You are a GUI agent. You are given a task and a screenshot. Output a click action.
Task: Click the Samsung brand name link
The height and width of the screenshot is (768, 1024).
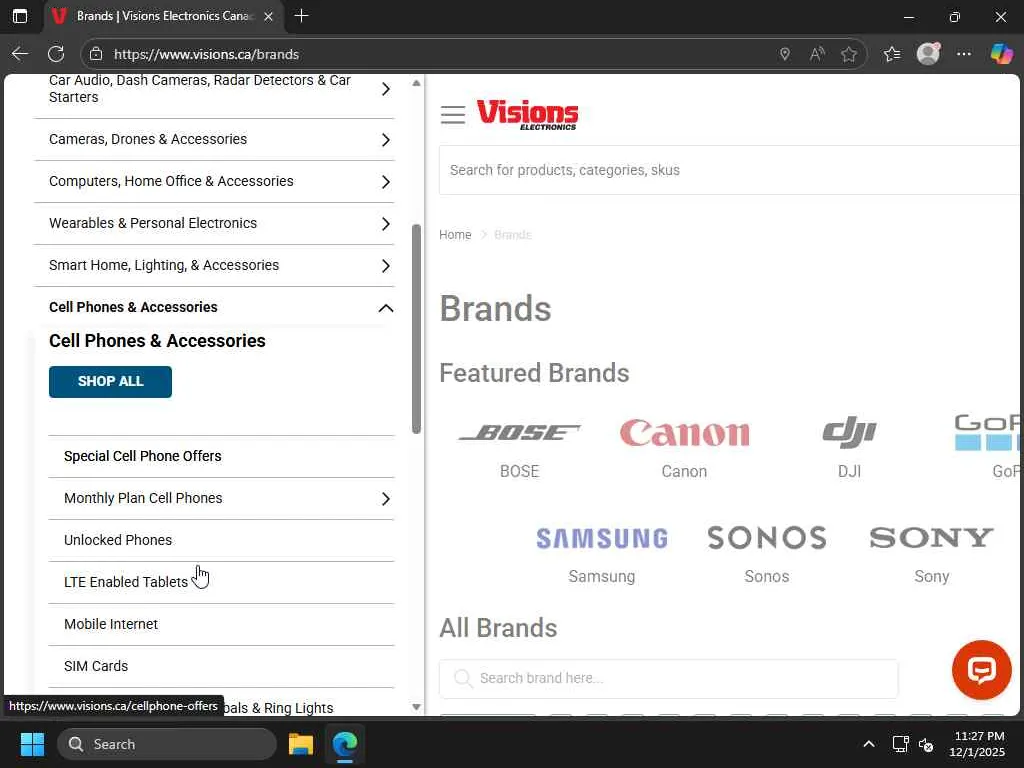click(x=601, y=577)
